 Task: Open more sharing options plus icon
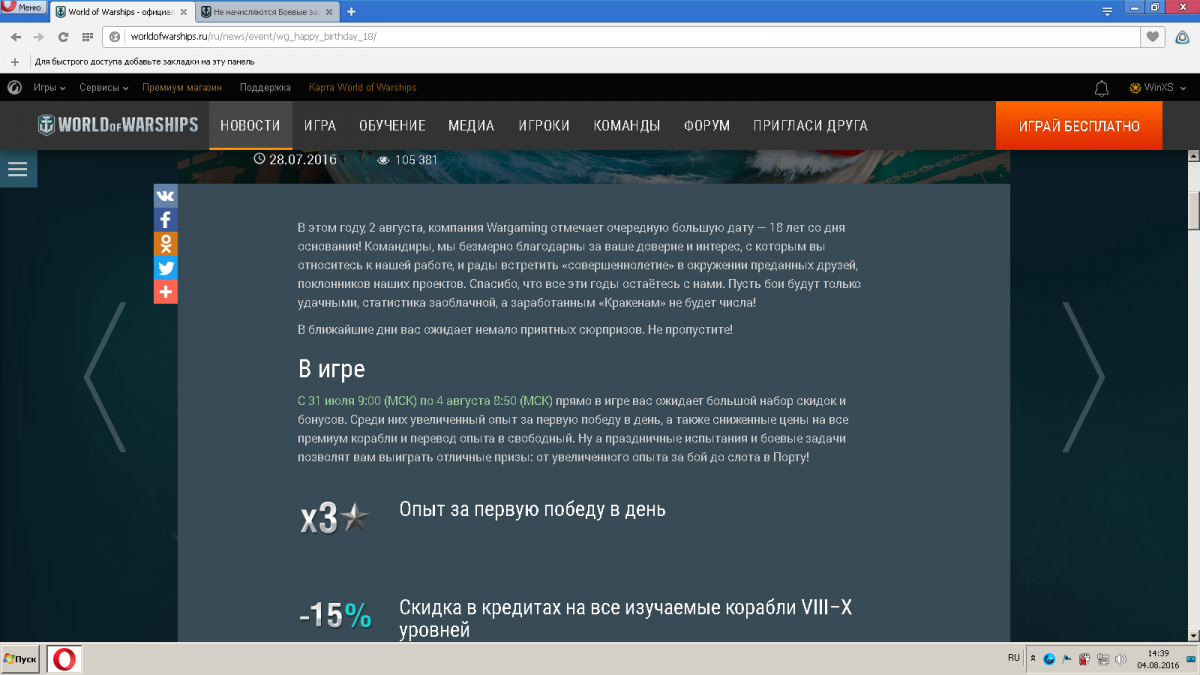[x=166, y=292]
